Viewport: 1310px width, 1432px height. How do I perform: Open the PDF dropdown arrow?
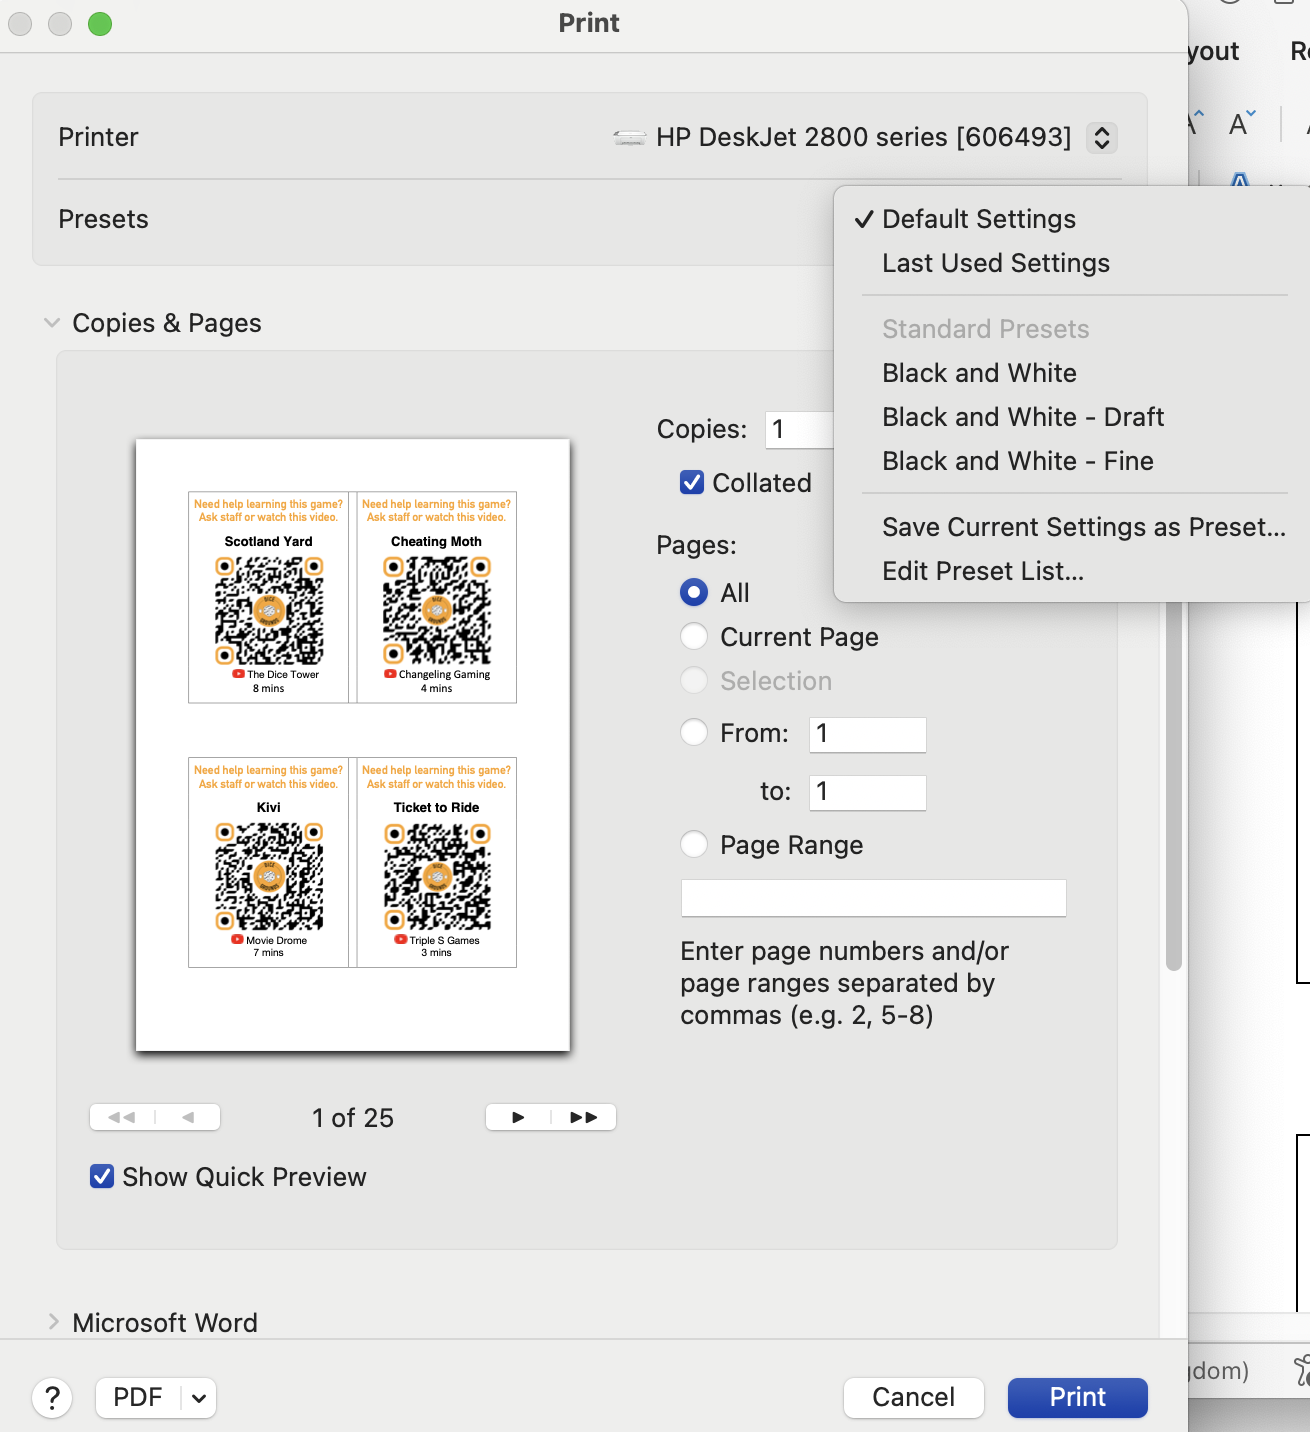(199, 1398)
